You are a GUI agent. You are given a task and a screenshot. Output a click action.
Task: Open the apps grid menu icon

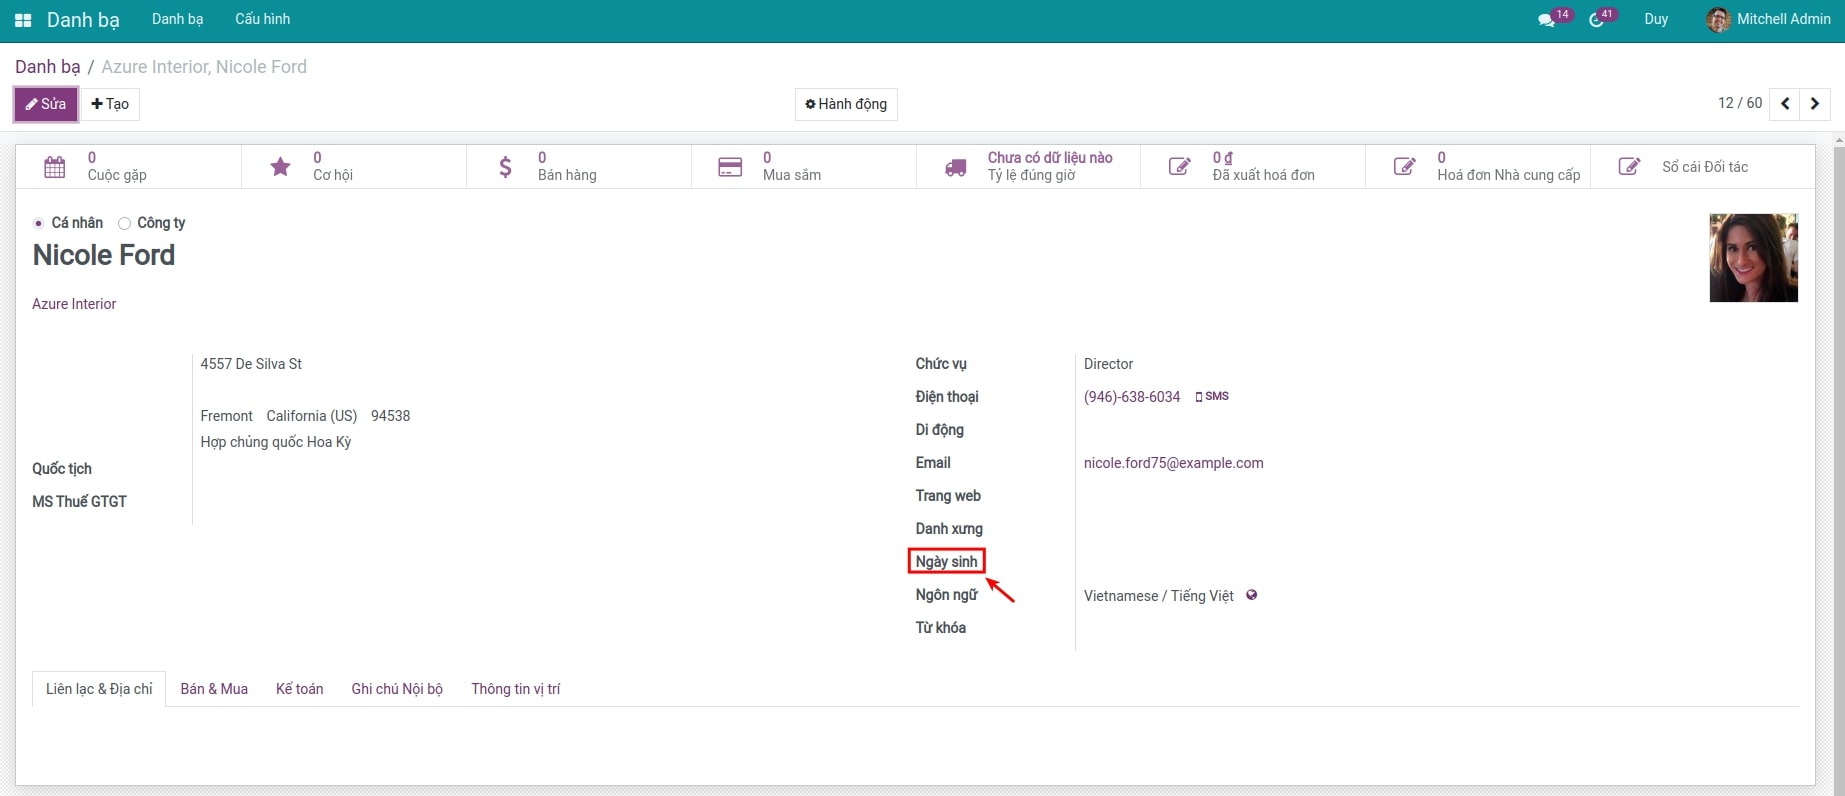(23, 20)
